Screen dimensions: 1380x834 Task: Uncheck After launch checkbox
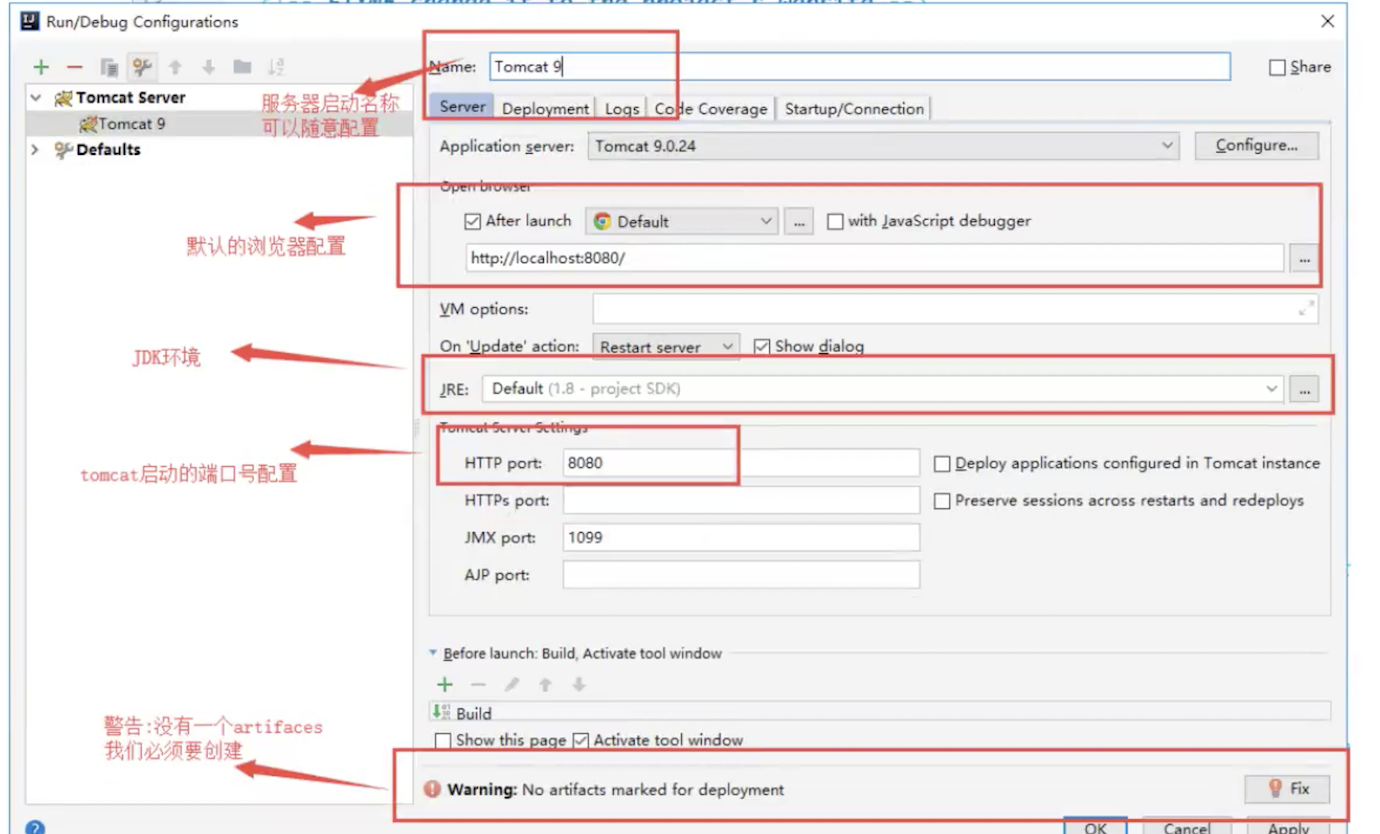[473, 221]
